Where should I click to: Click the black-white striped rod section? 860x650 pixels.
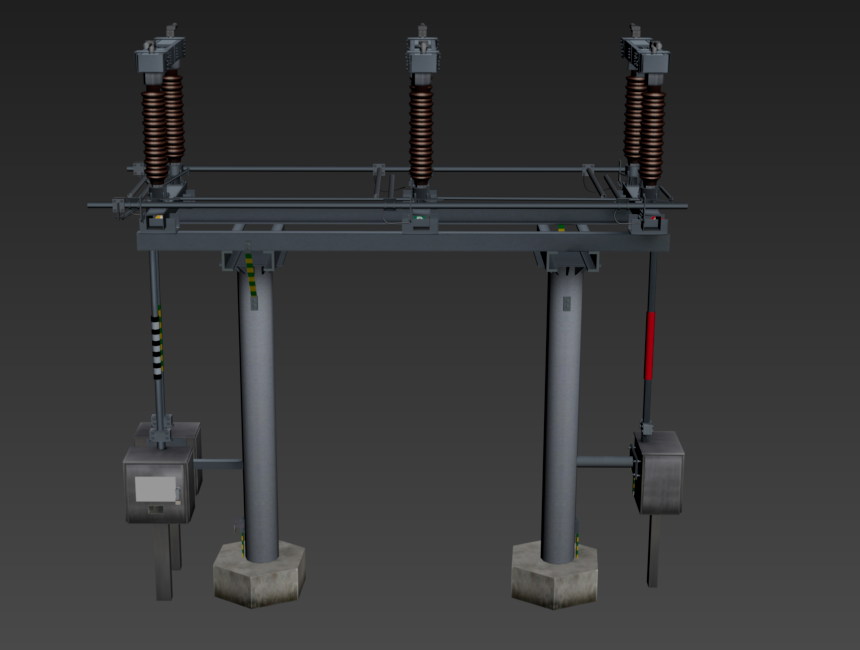(157, 342)
